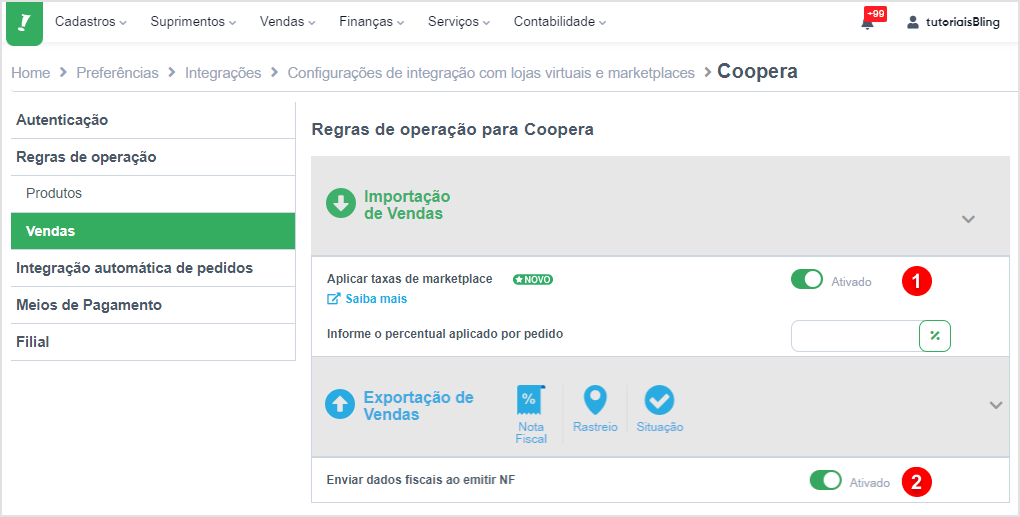Click the green Bling logo icon

[x=24, y=23]
